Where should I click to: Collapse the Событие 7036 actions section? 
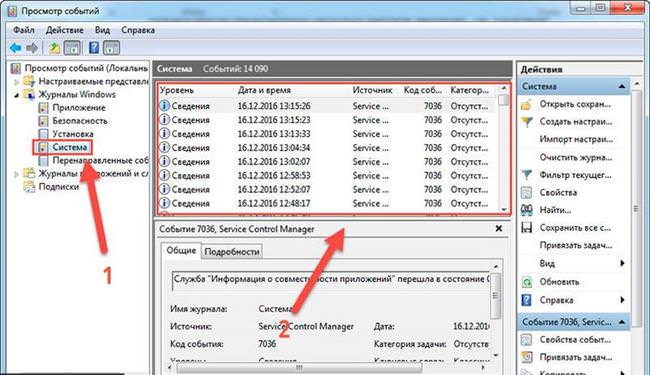point(622,322)
